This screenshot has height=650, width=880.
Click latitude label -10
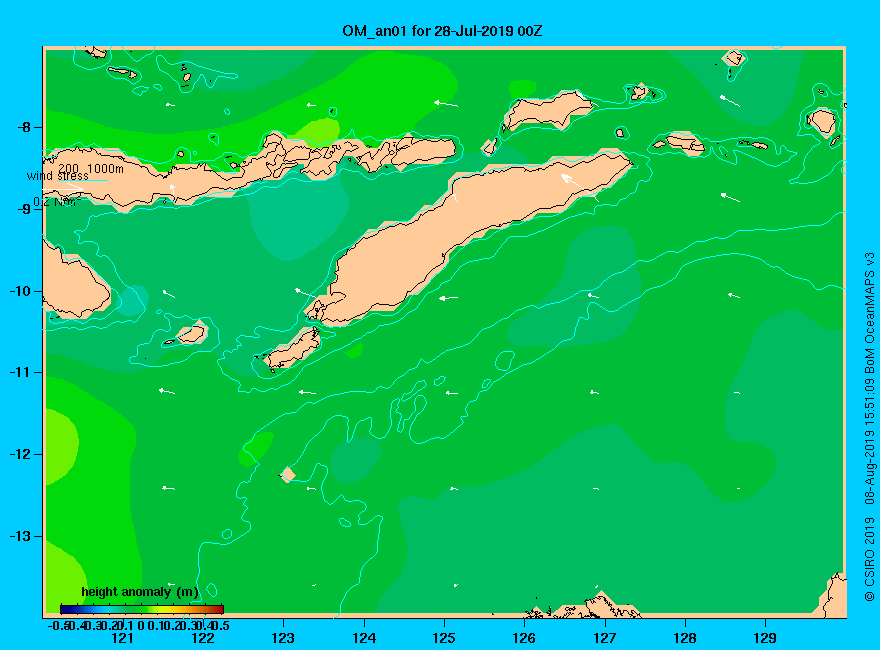[20, 291]
